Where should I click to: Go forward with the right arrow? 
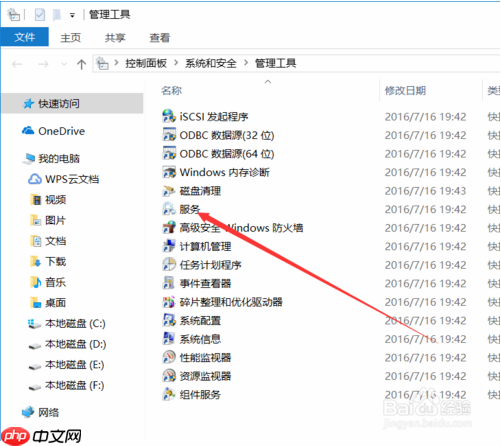(x=43, y=64)
